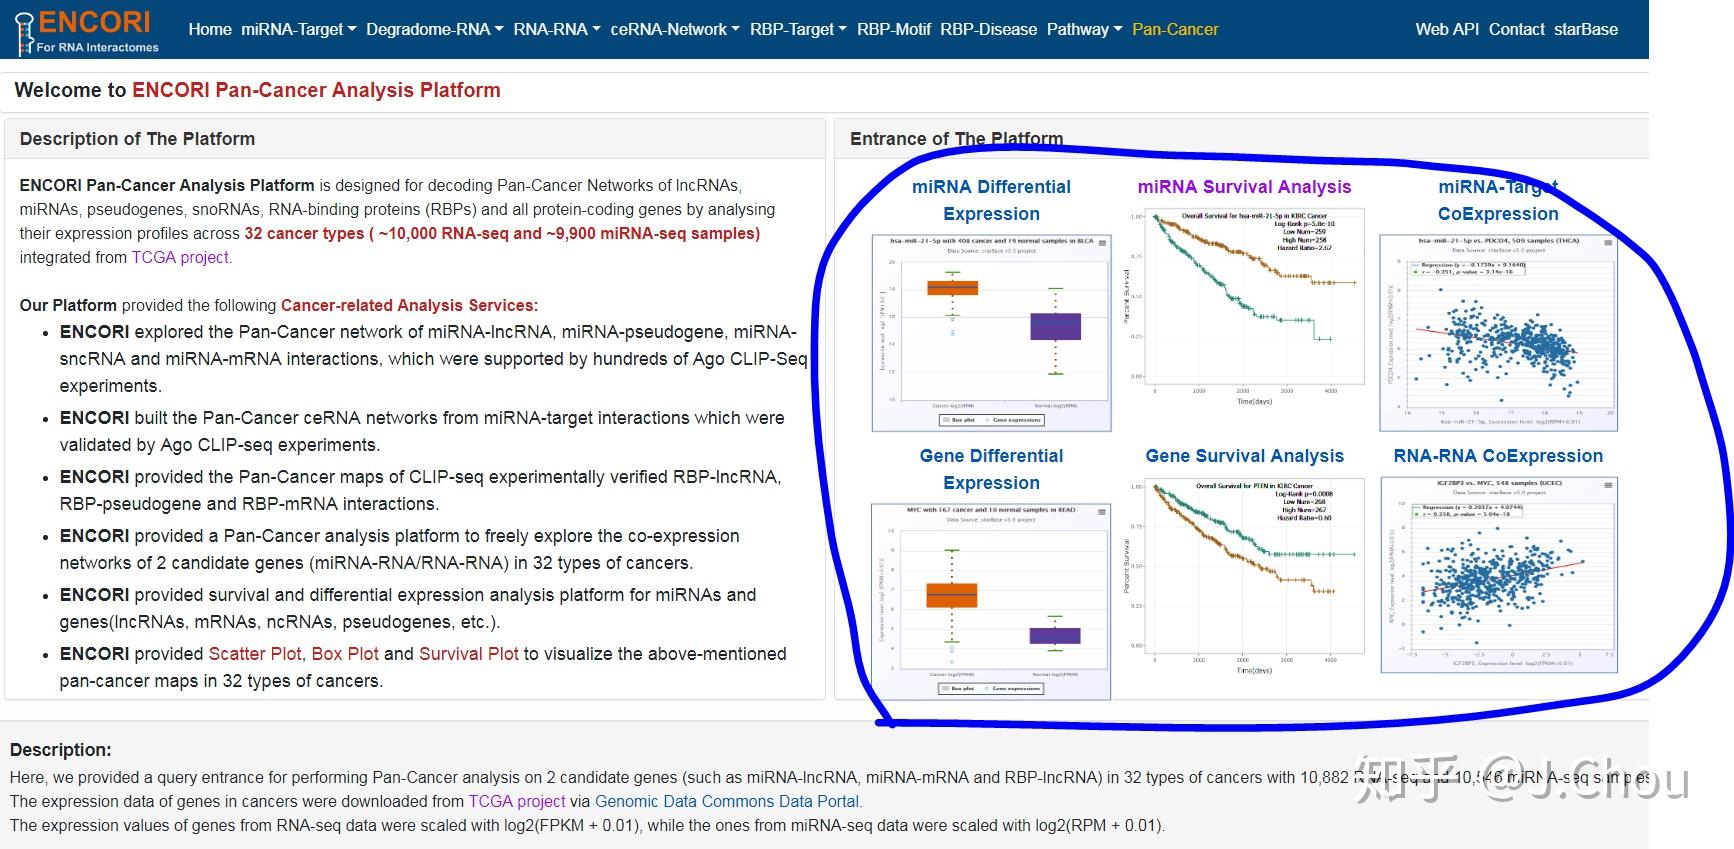The image size is (1734, 849).
Task: Click the 'Cancer-related Analysis Services:' text
Action: (409, 305)
